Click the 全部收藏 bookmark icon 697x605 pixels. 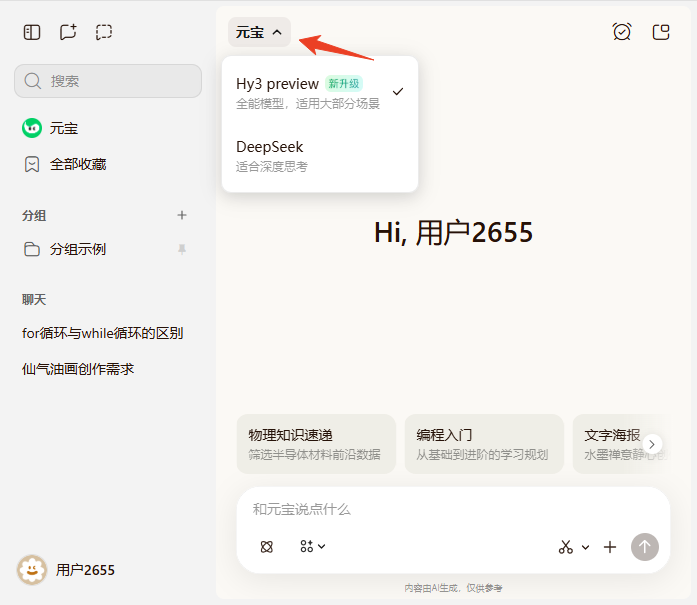tap(32, 164)
